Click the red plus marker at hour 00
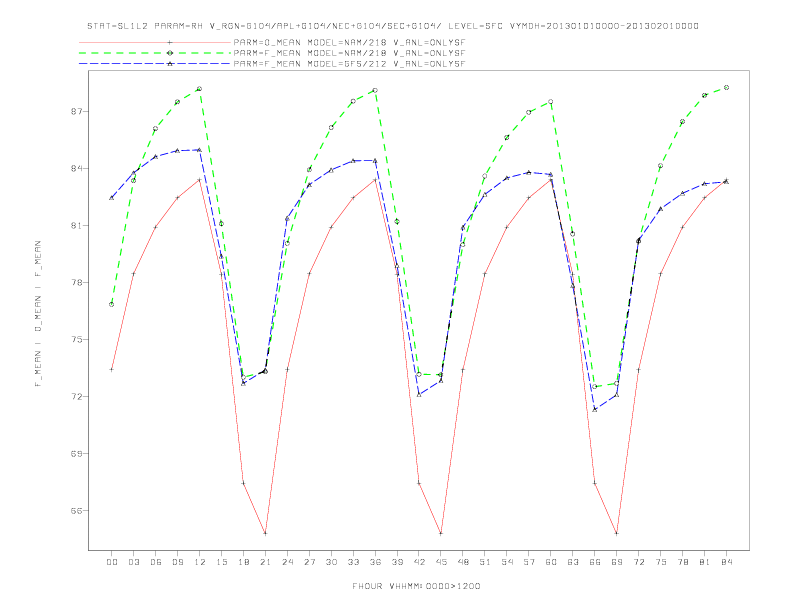The height and width of the screenshot is (612, 792). (112, 370)
